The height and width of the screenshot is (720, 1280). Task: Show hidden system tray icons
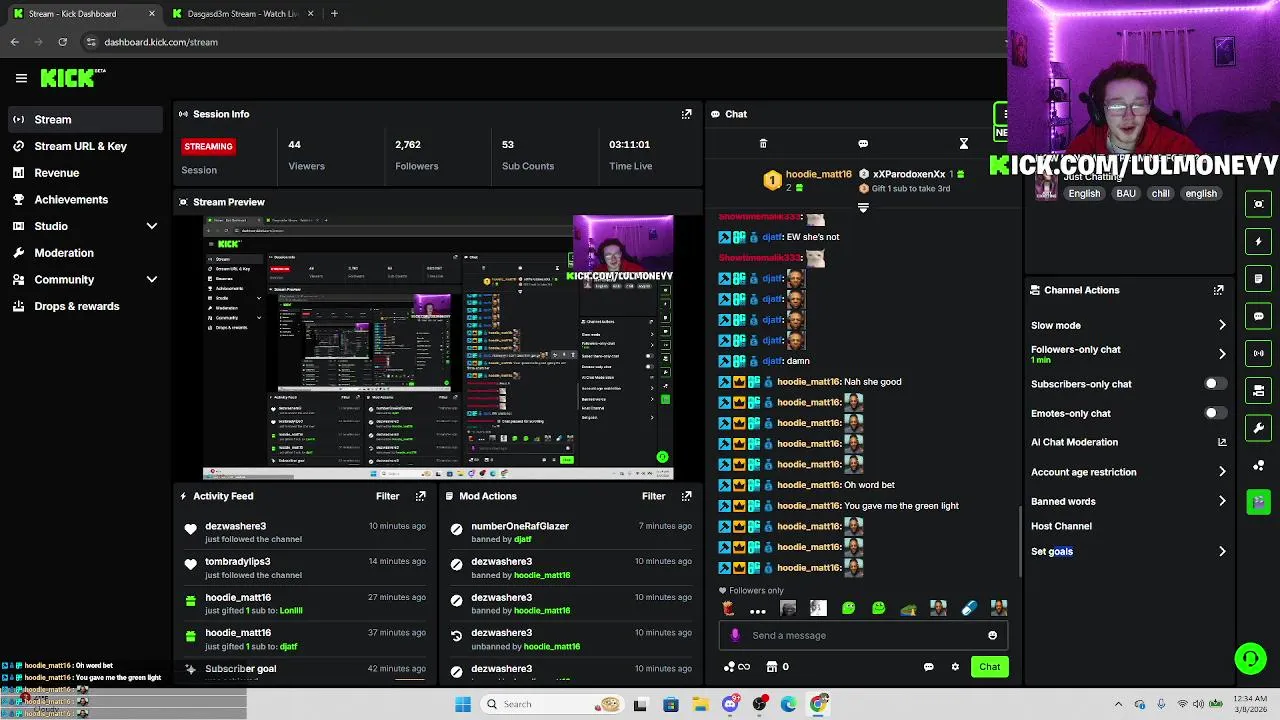pyautogui.click(x=1118, y=704)
